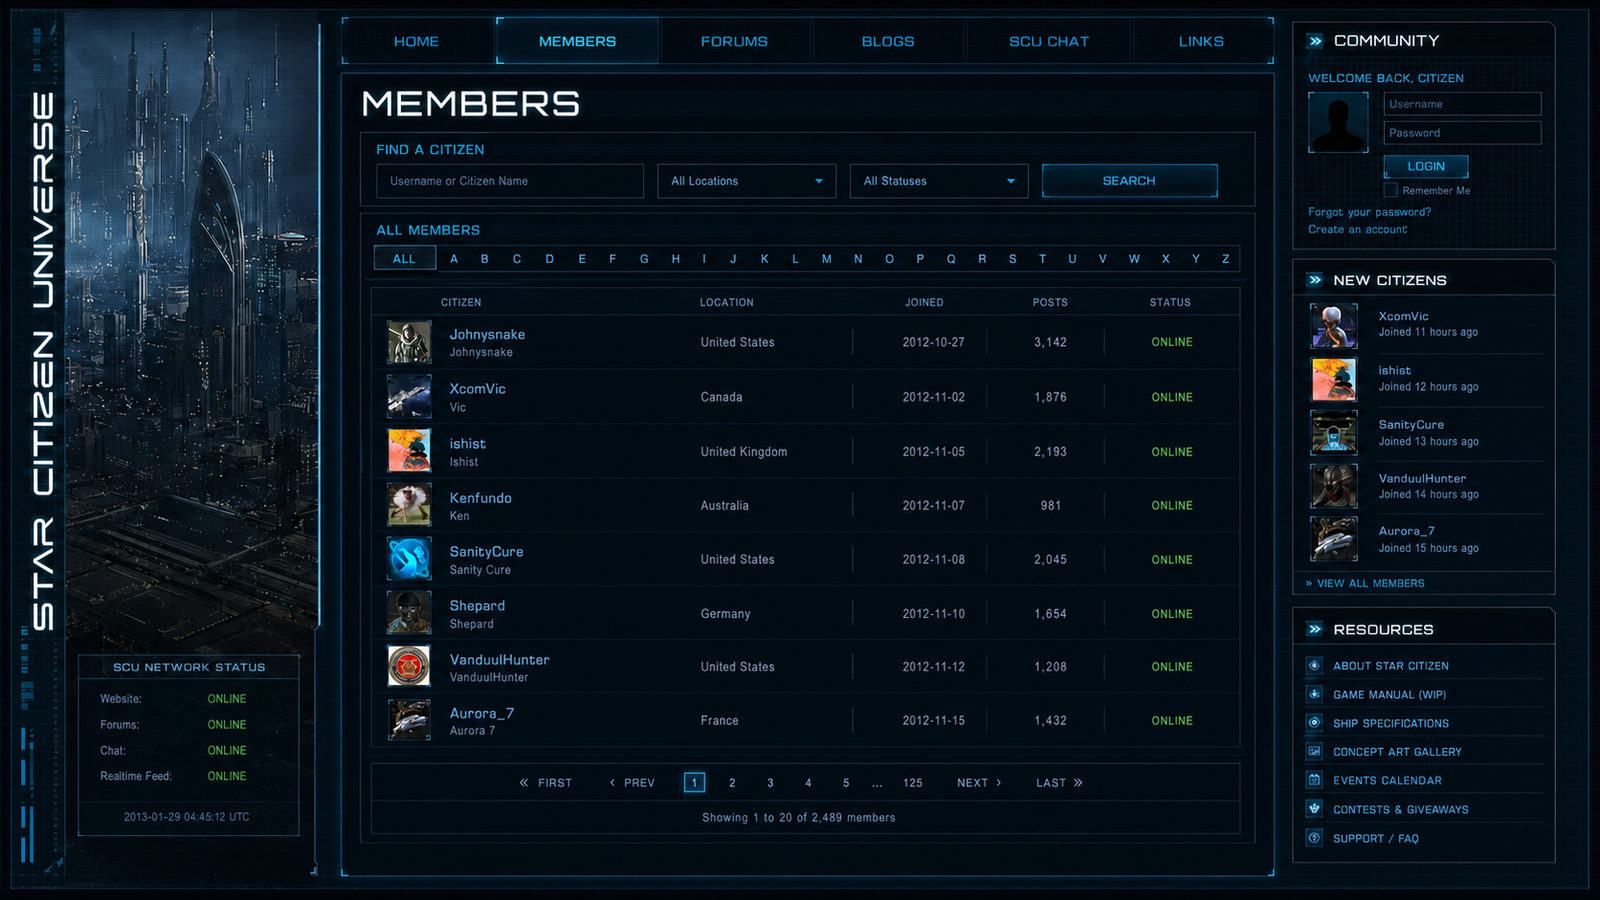Open Johnysnake's profile name link

tap(487, 334)
